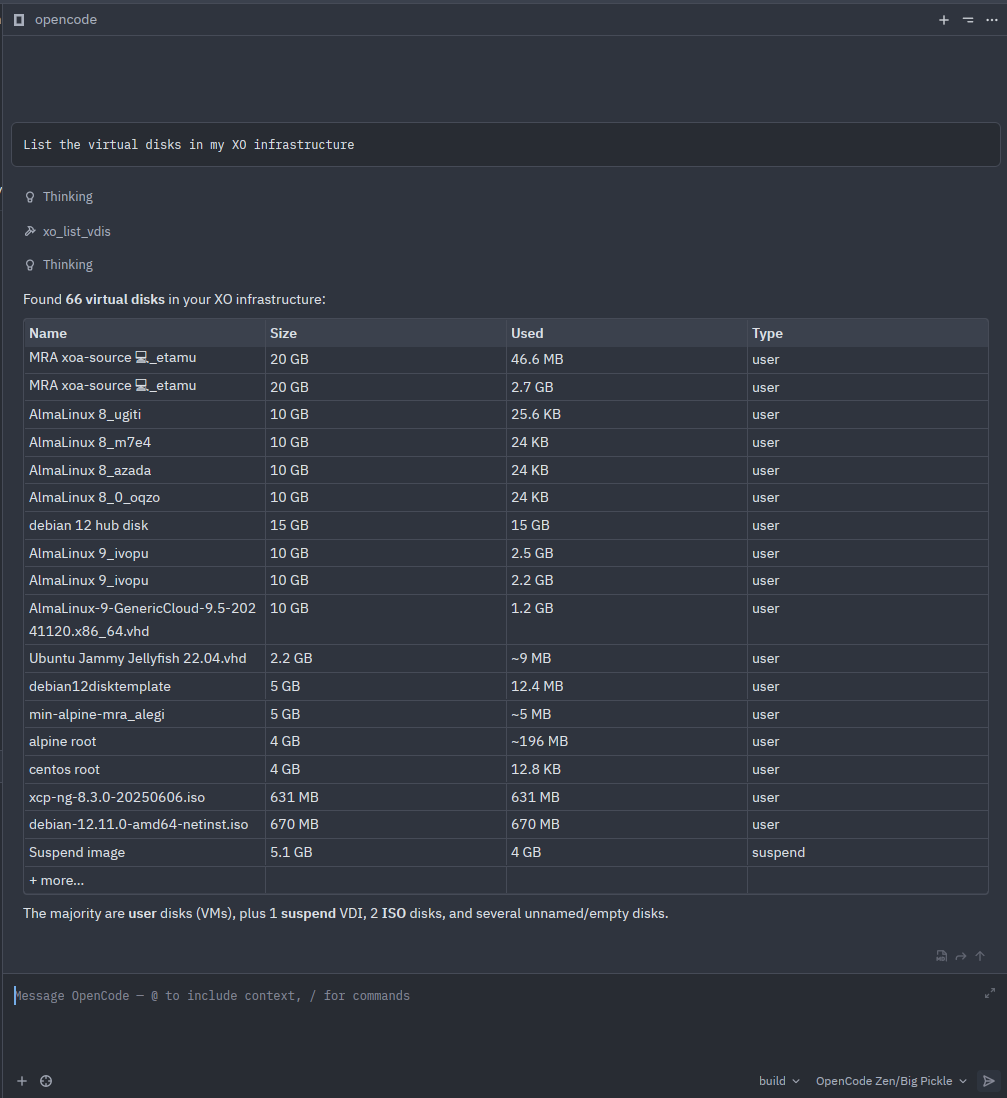Open the build agent mode dropdown
This screenshot has width=1007, height=1098.
point(779,1081)
